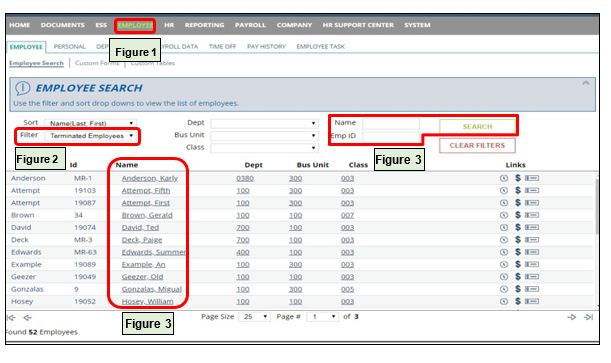Click Class link 007 for Brown
Image resolution: width=611 pixels, height=363 pixels.
347,215
